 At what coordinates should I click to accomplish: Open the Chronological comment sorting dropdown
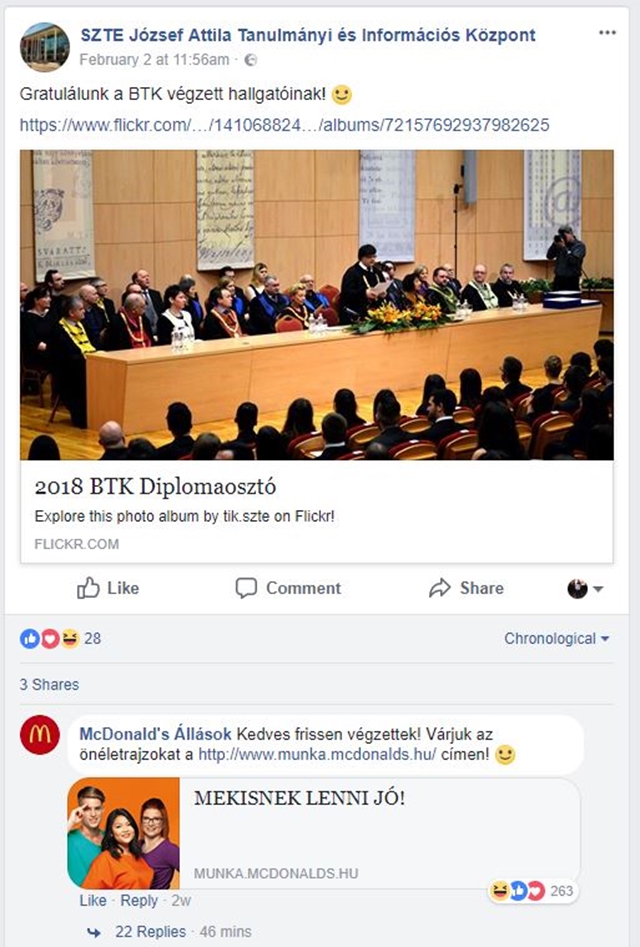[557, 638]
